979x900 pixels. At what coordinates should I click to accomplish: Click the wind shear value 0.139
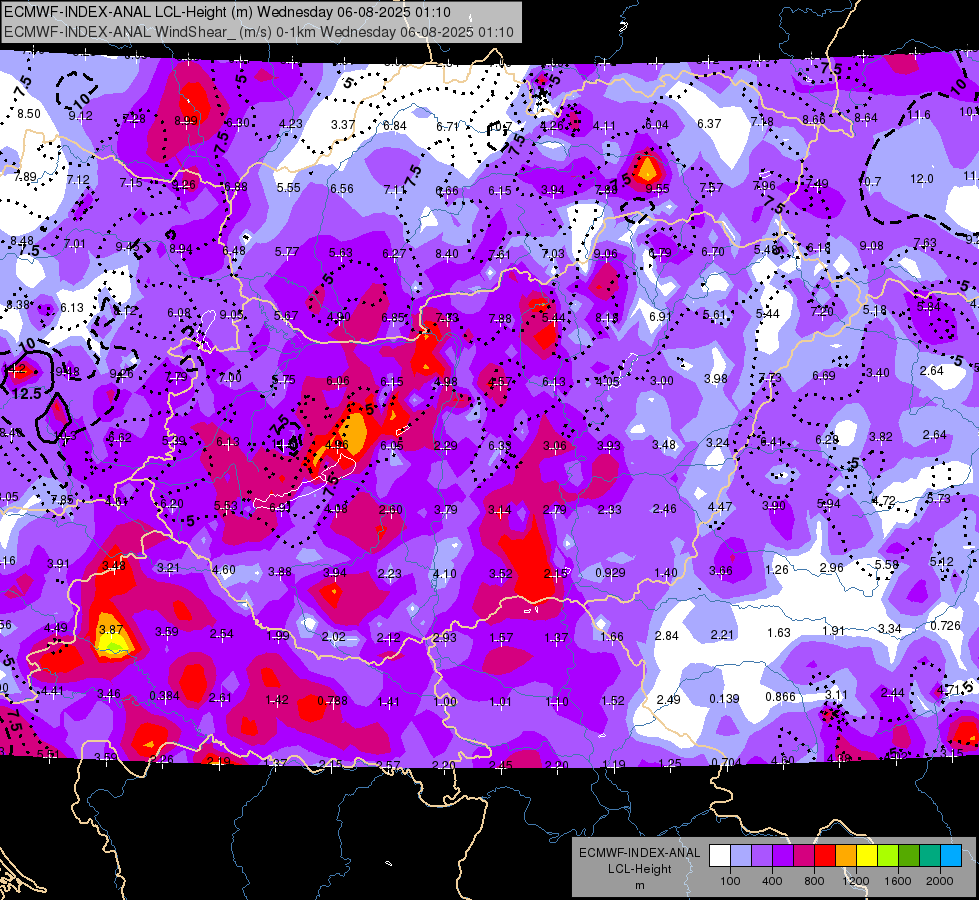[724, 698]
